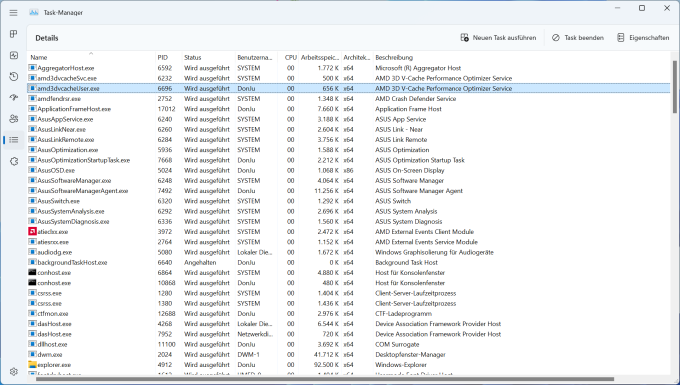
Task: Open the App history page icon
Action: (13, 76)
